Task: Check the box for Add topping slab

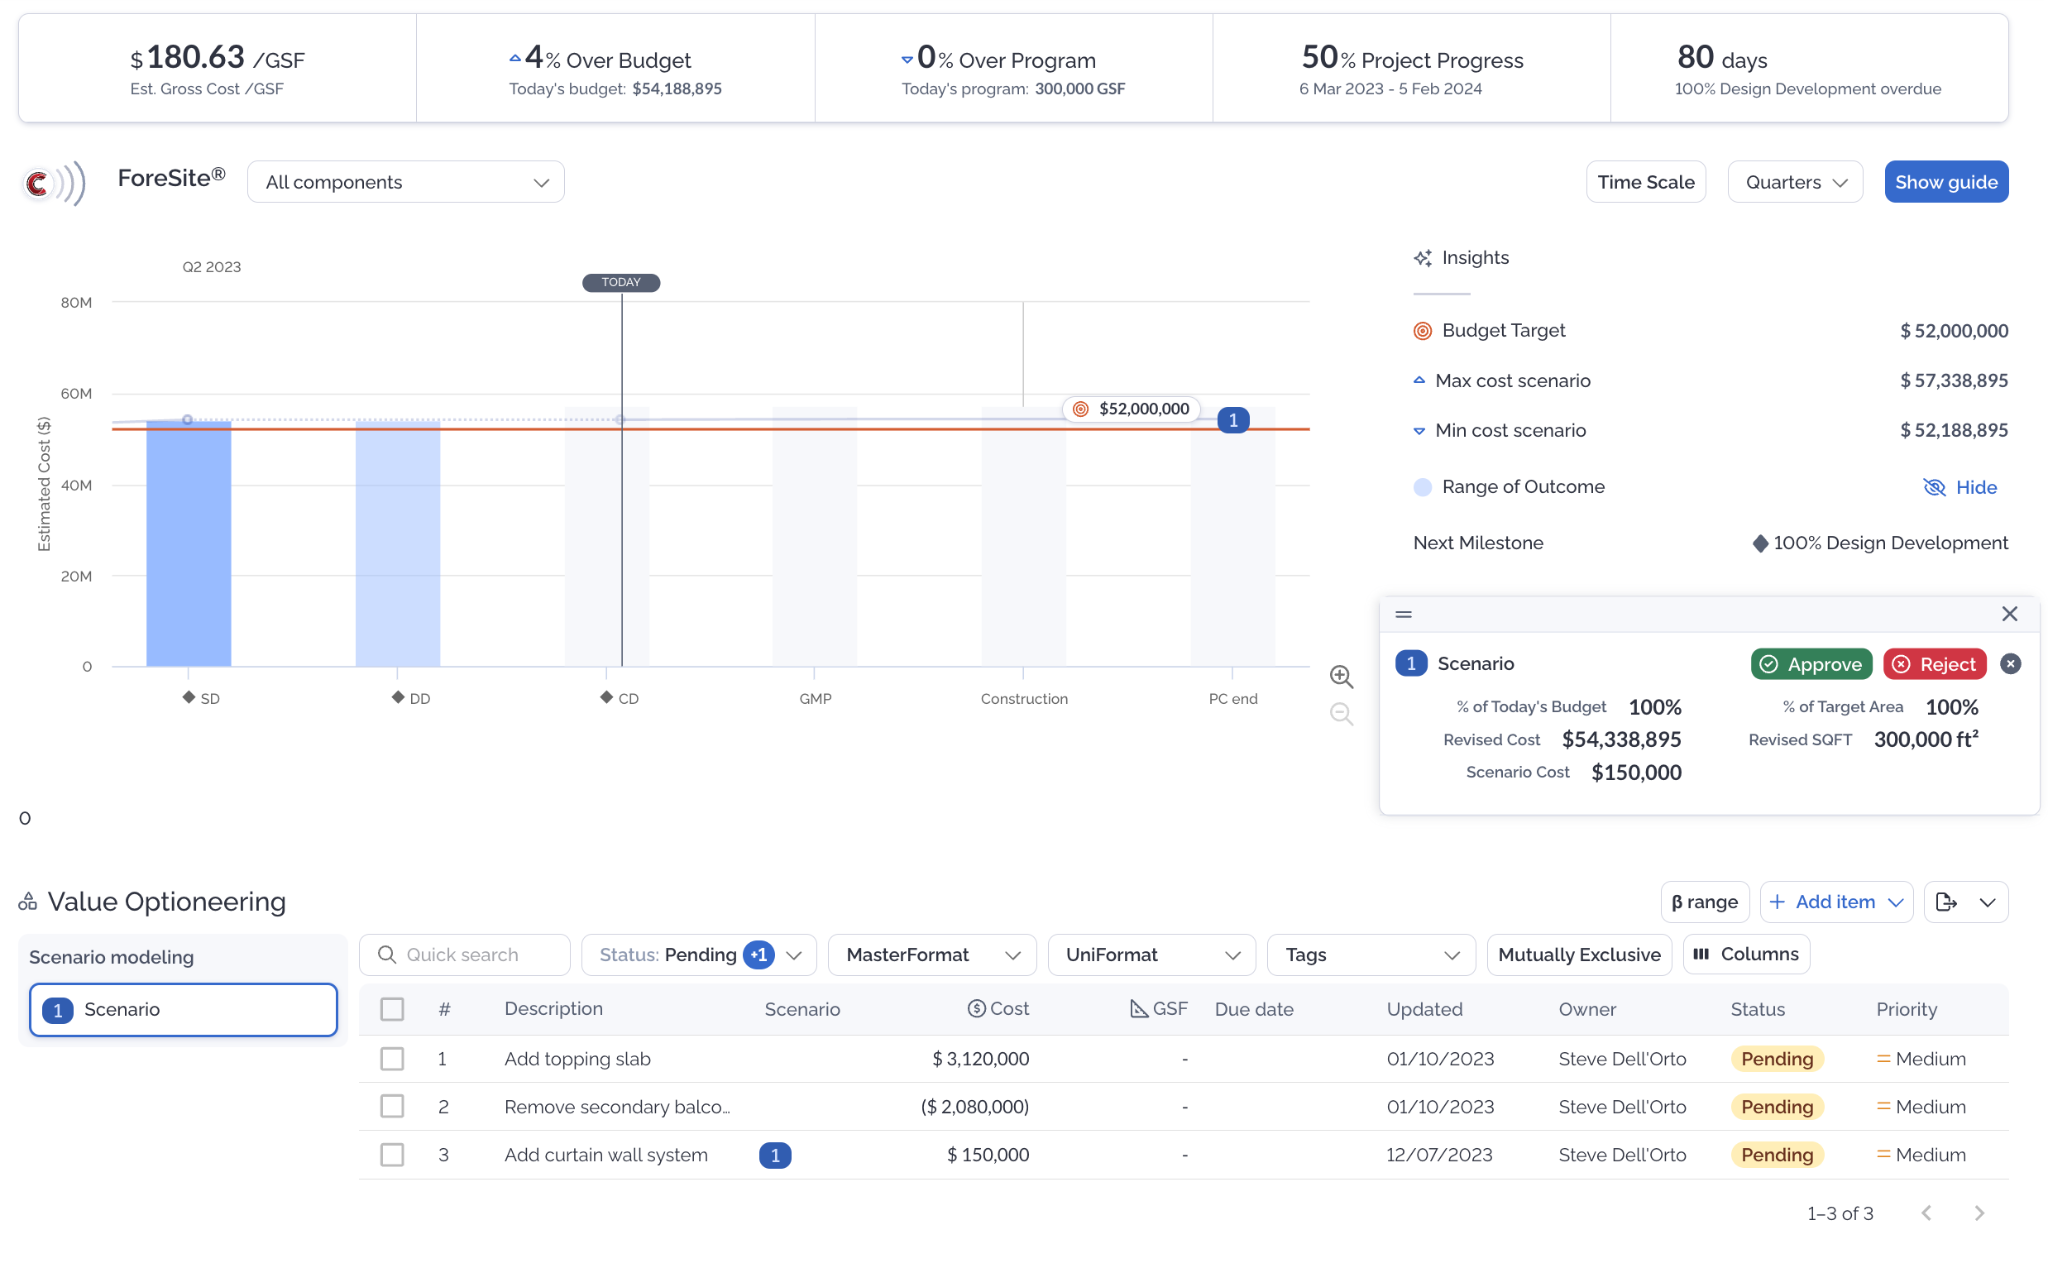Action: (x=392, y=1059)
